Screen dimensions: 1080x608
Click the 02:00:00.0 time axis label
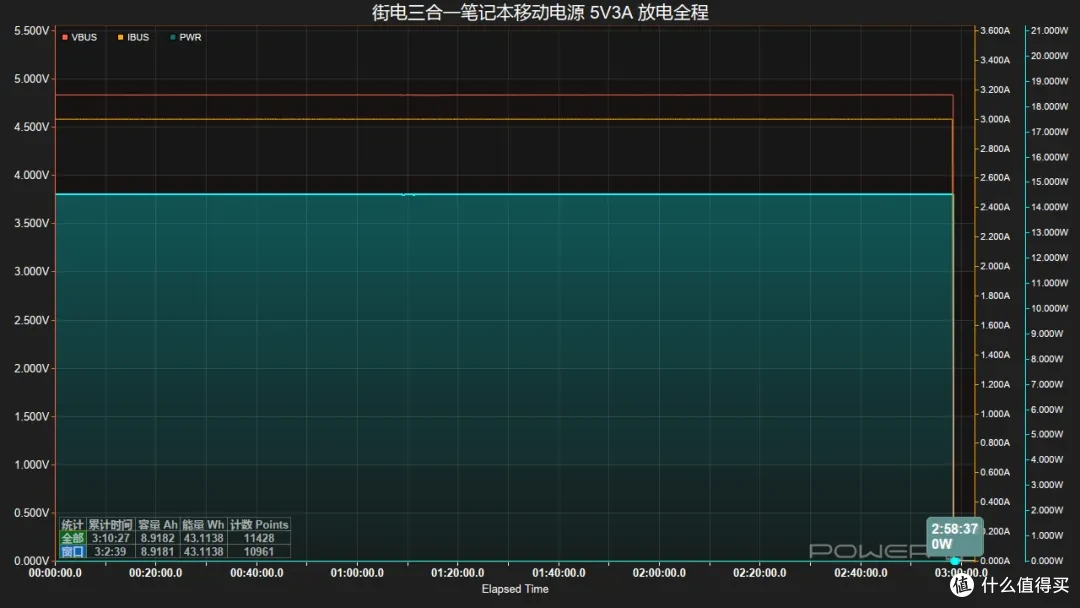(659, 573)
